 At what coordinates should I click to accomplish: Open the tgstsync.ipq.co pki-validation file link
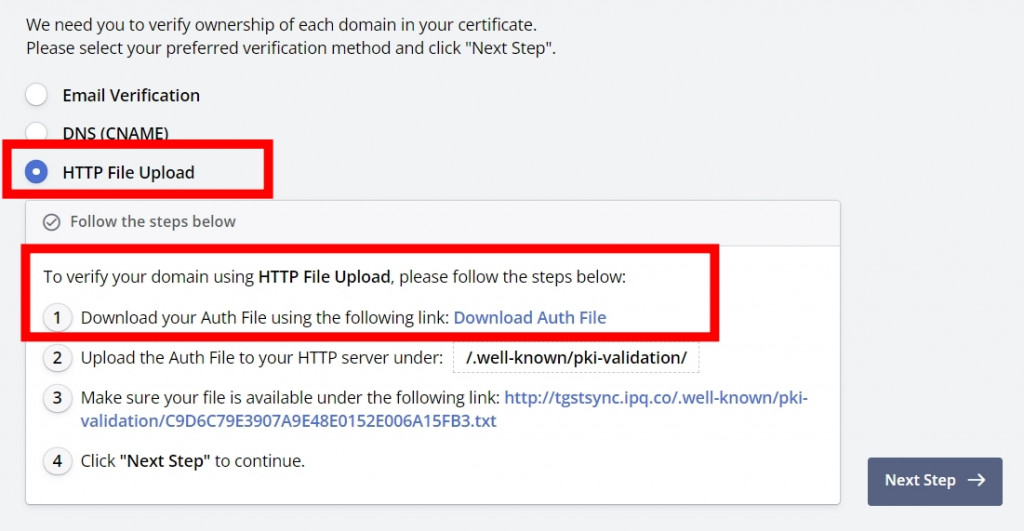click(x=444, y=409)
